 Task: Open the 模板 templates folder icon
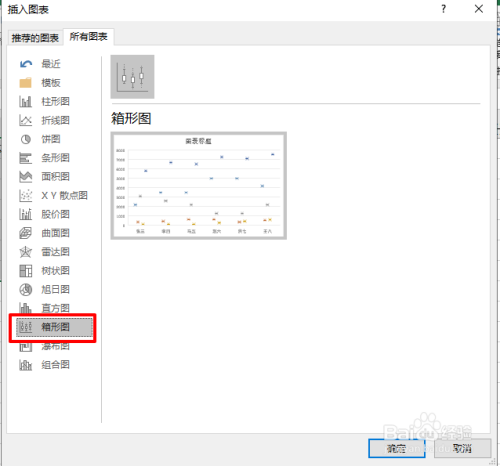pos(26,83)
